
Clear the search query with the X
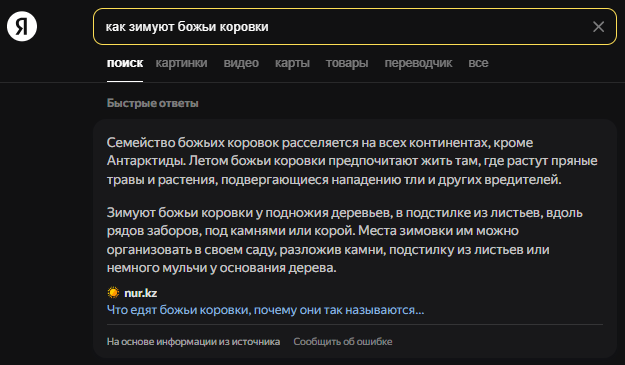point(598,27)
